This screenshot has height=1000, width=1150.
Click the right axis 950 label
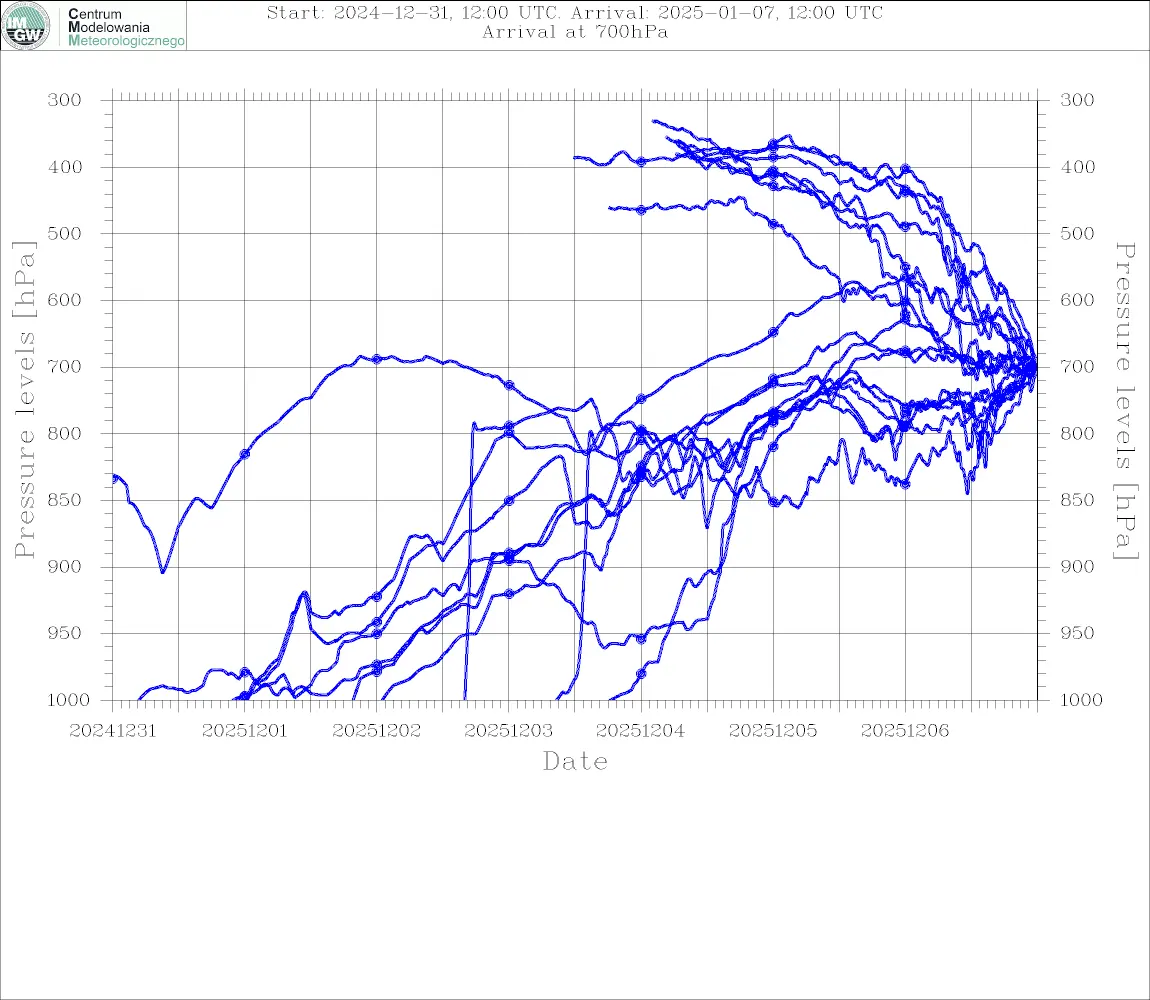tap(1077, 632)
